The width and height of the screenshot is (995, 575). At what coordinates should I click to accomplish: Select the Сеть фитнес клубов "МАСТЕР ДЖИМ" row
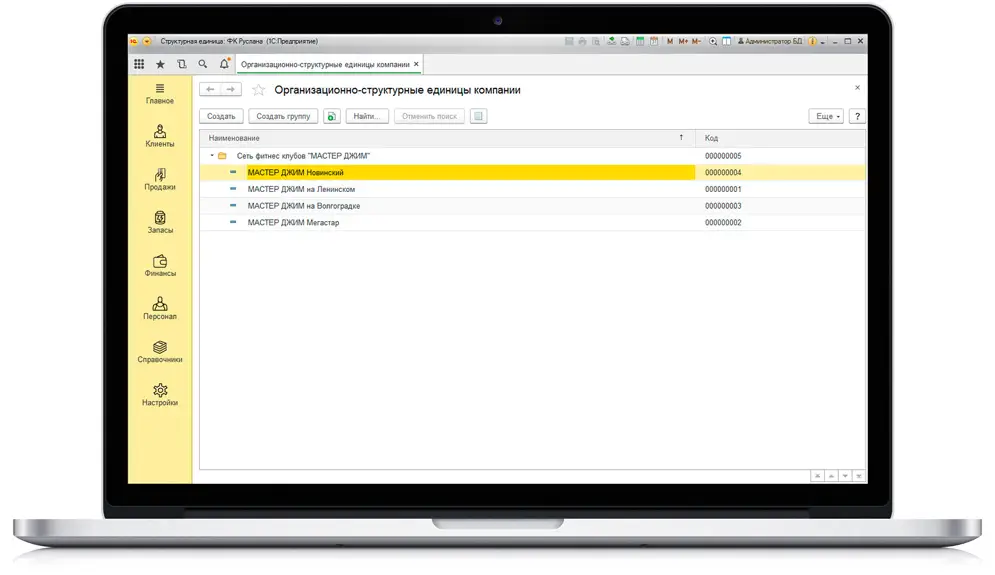(532, 155)
